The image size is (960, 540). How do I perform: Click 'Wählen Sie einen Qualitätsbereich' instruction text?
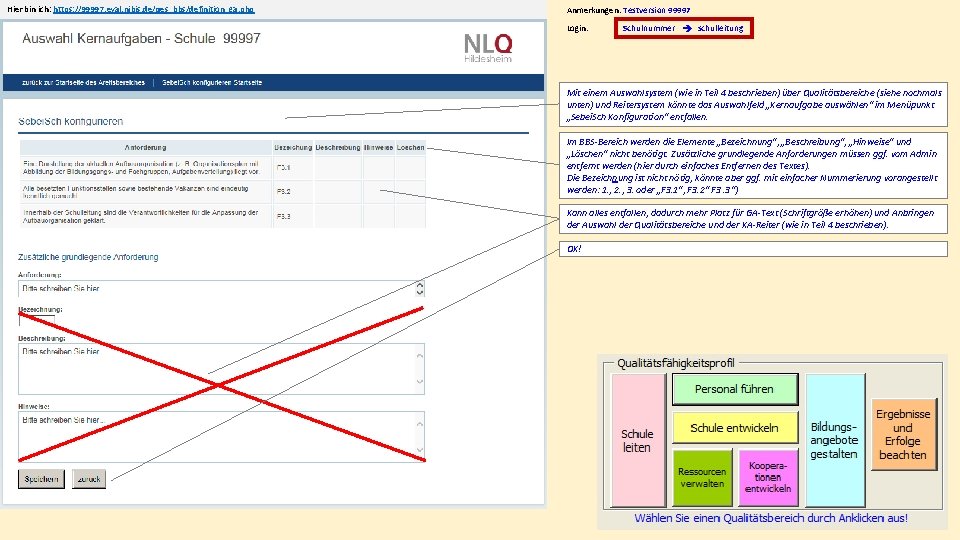(x=771, y=518)
